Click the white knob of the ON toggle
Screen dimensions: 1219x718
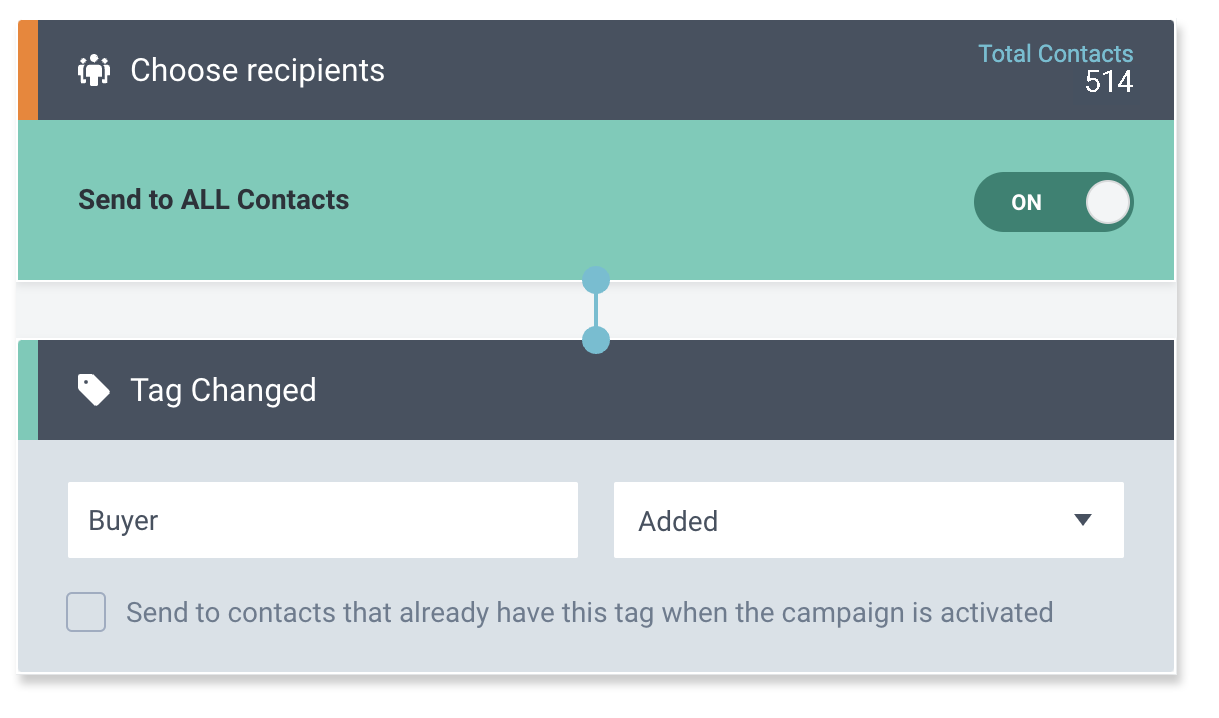(1108, 202)
